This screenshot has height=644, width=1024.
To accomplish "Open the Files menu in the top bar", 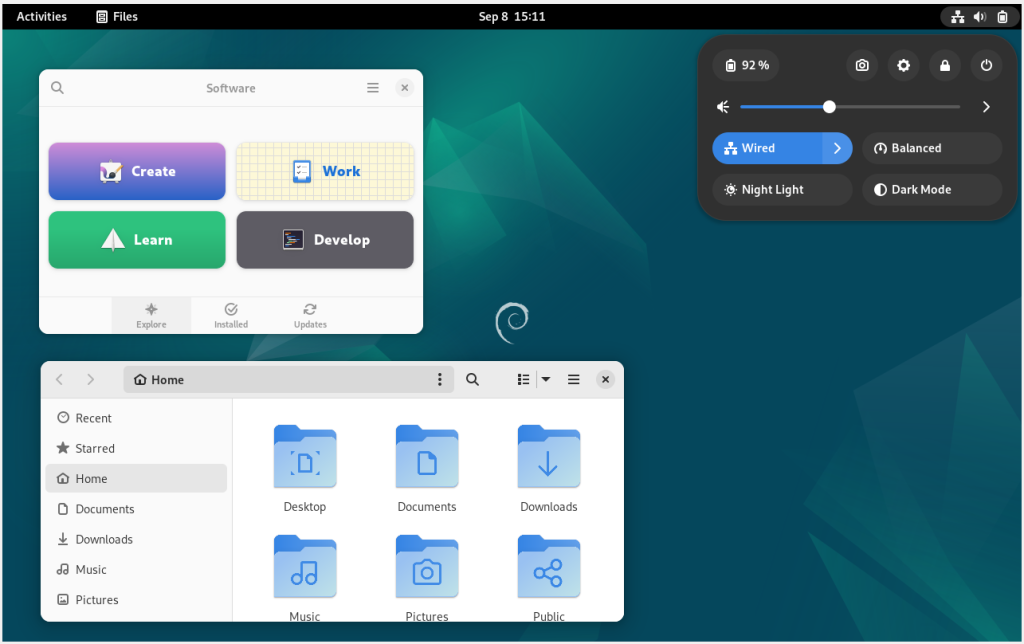I will [x=116, y=16].
